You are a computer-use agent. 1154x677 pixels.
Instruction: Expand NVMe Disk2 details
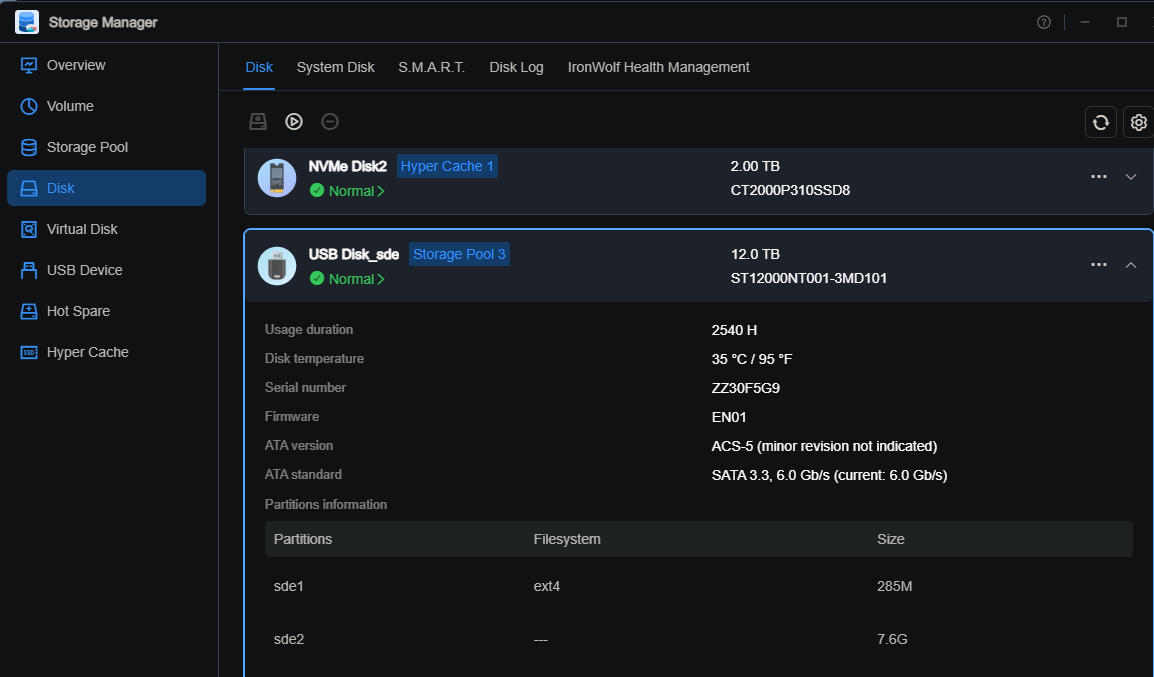[x=1131, y=177]
